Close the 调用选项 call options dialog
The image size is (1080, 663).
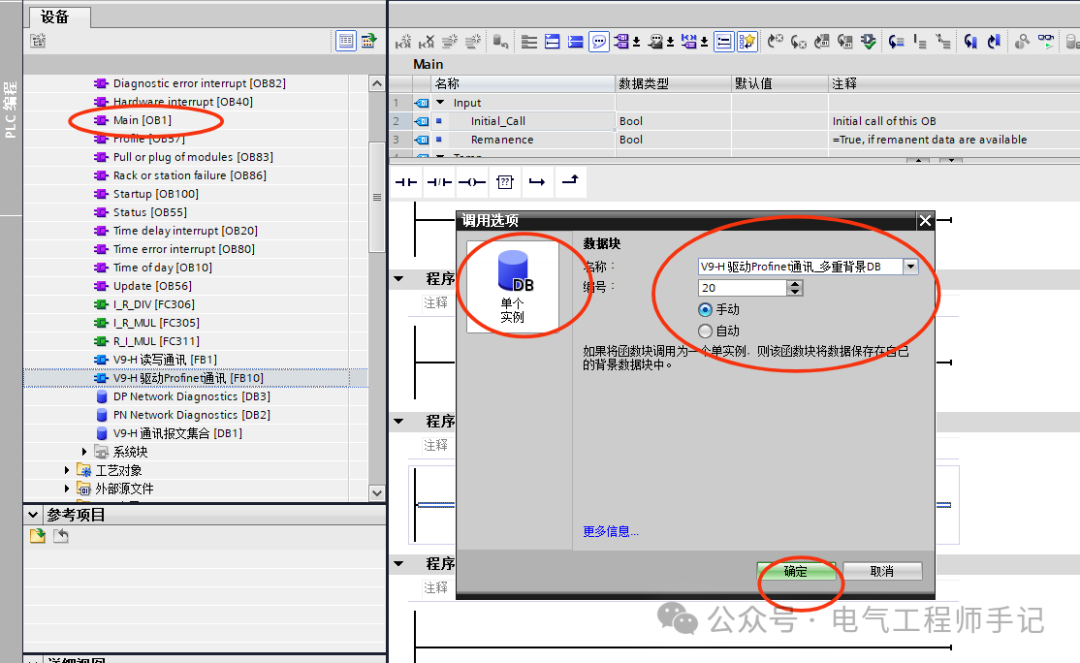[x=925, y=220]
